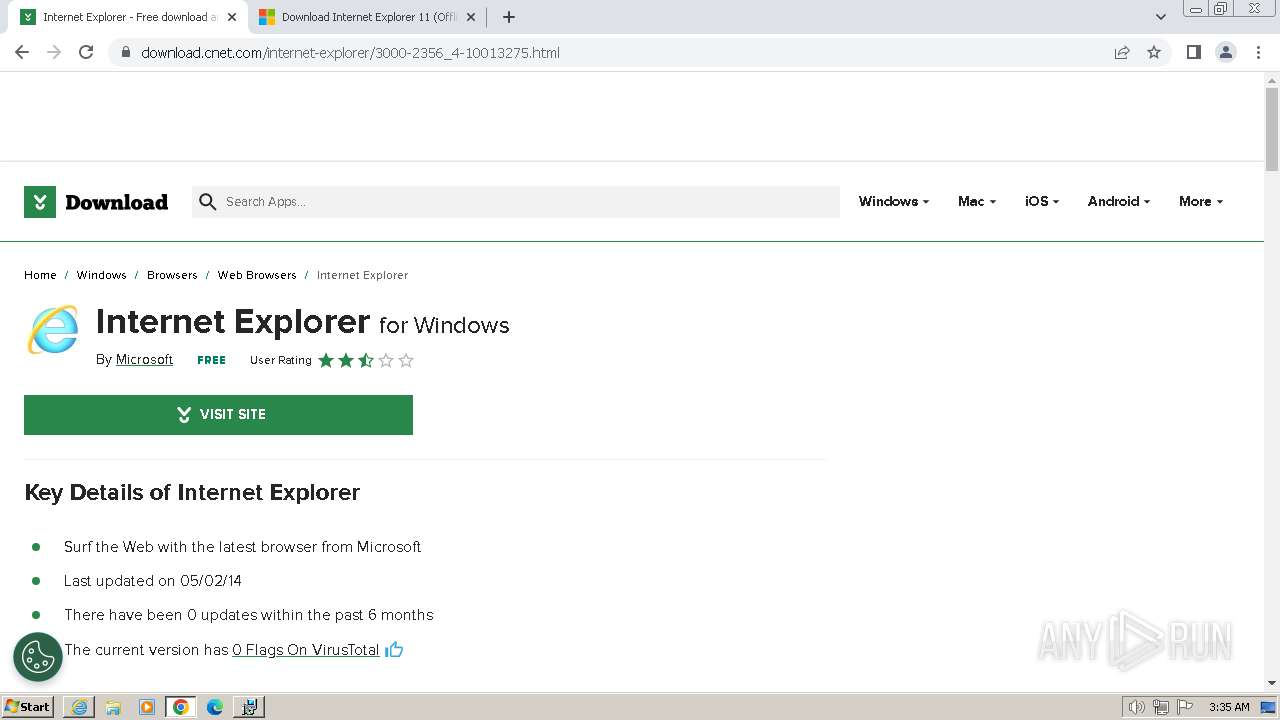Click the browser forward arrow
Viewport: 1280px width, 720px height.
pos(54,52)
